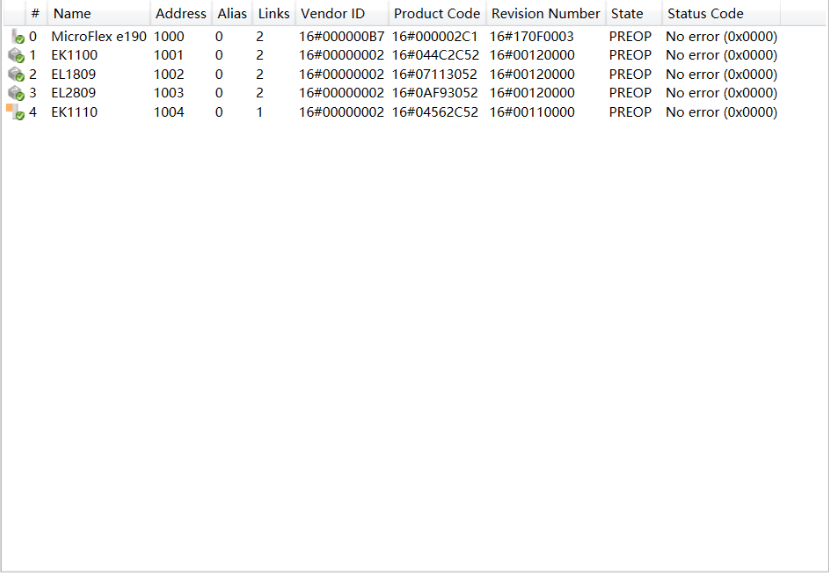
Task: Click the status code of EK1100 row
Action: point(722,55)
